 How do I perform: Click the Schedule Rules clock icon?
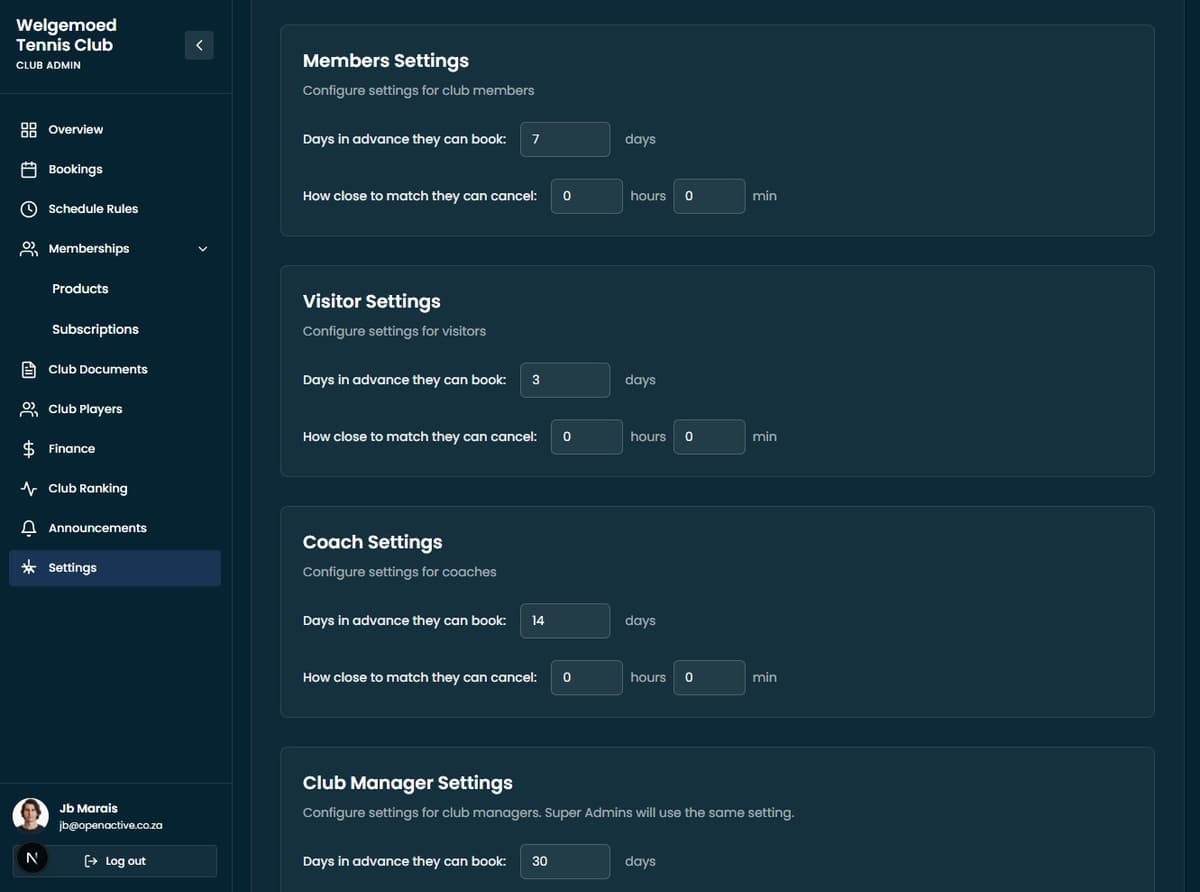point(29,209)
